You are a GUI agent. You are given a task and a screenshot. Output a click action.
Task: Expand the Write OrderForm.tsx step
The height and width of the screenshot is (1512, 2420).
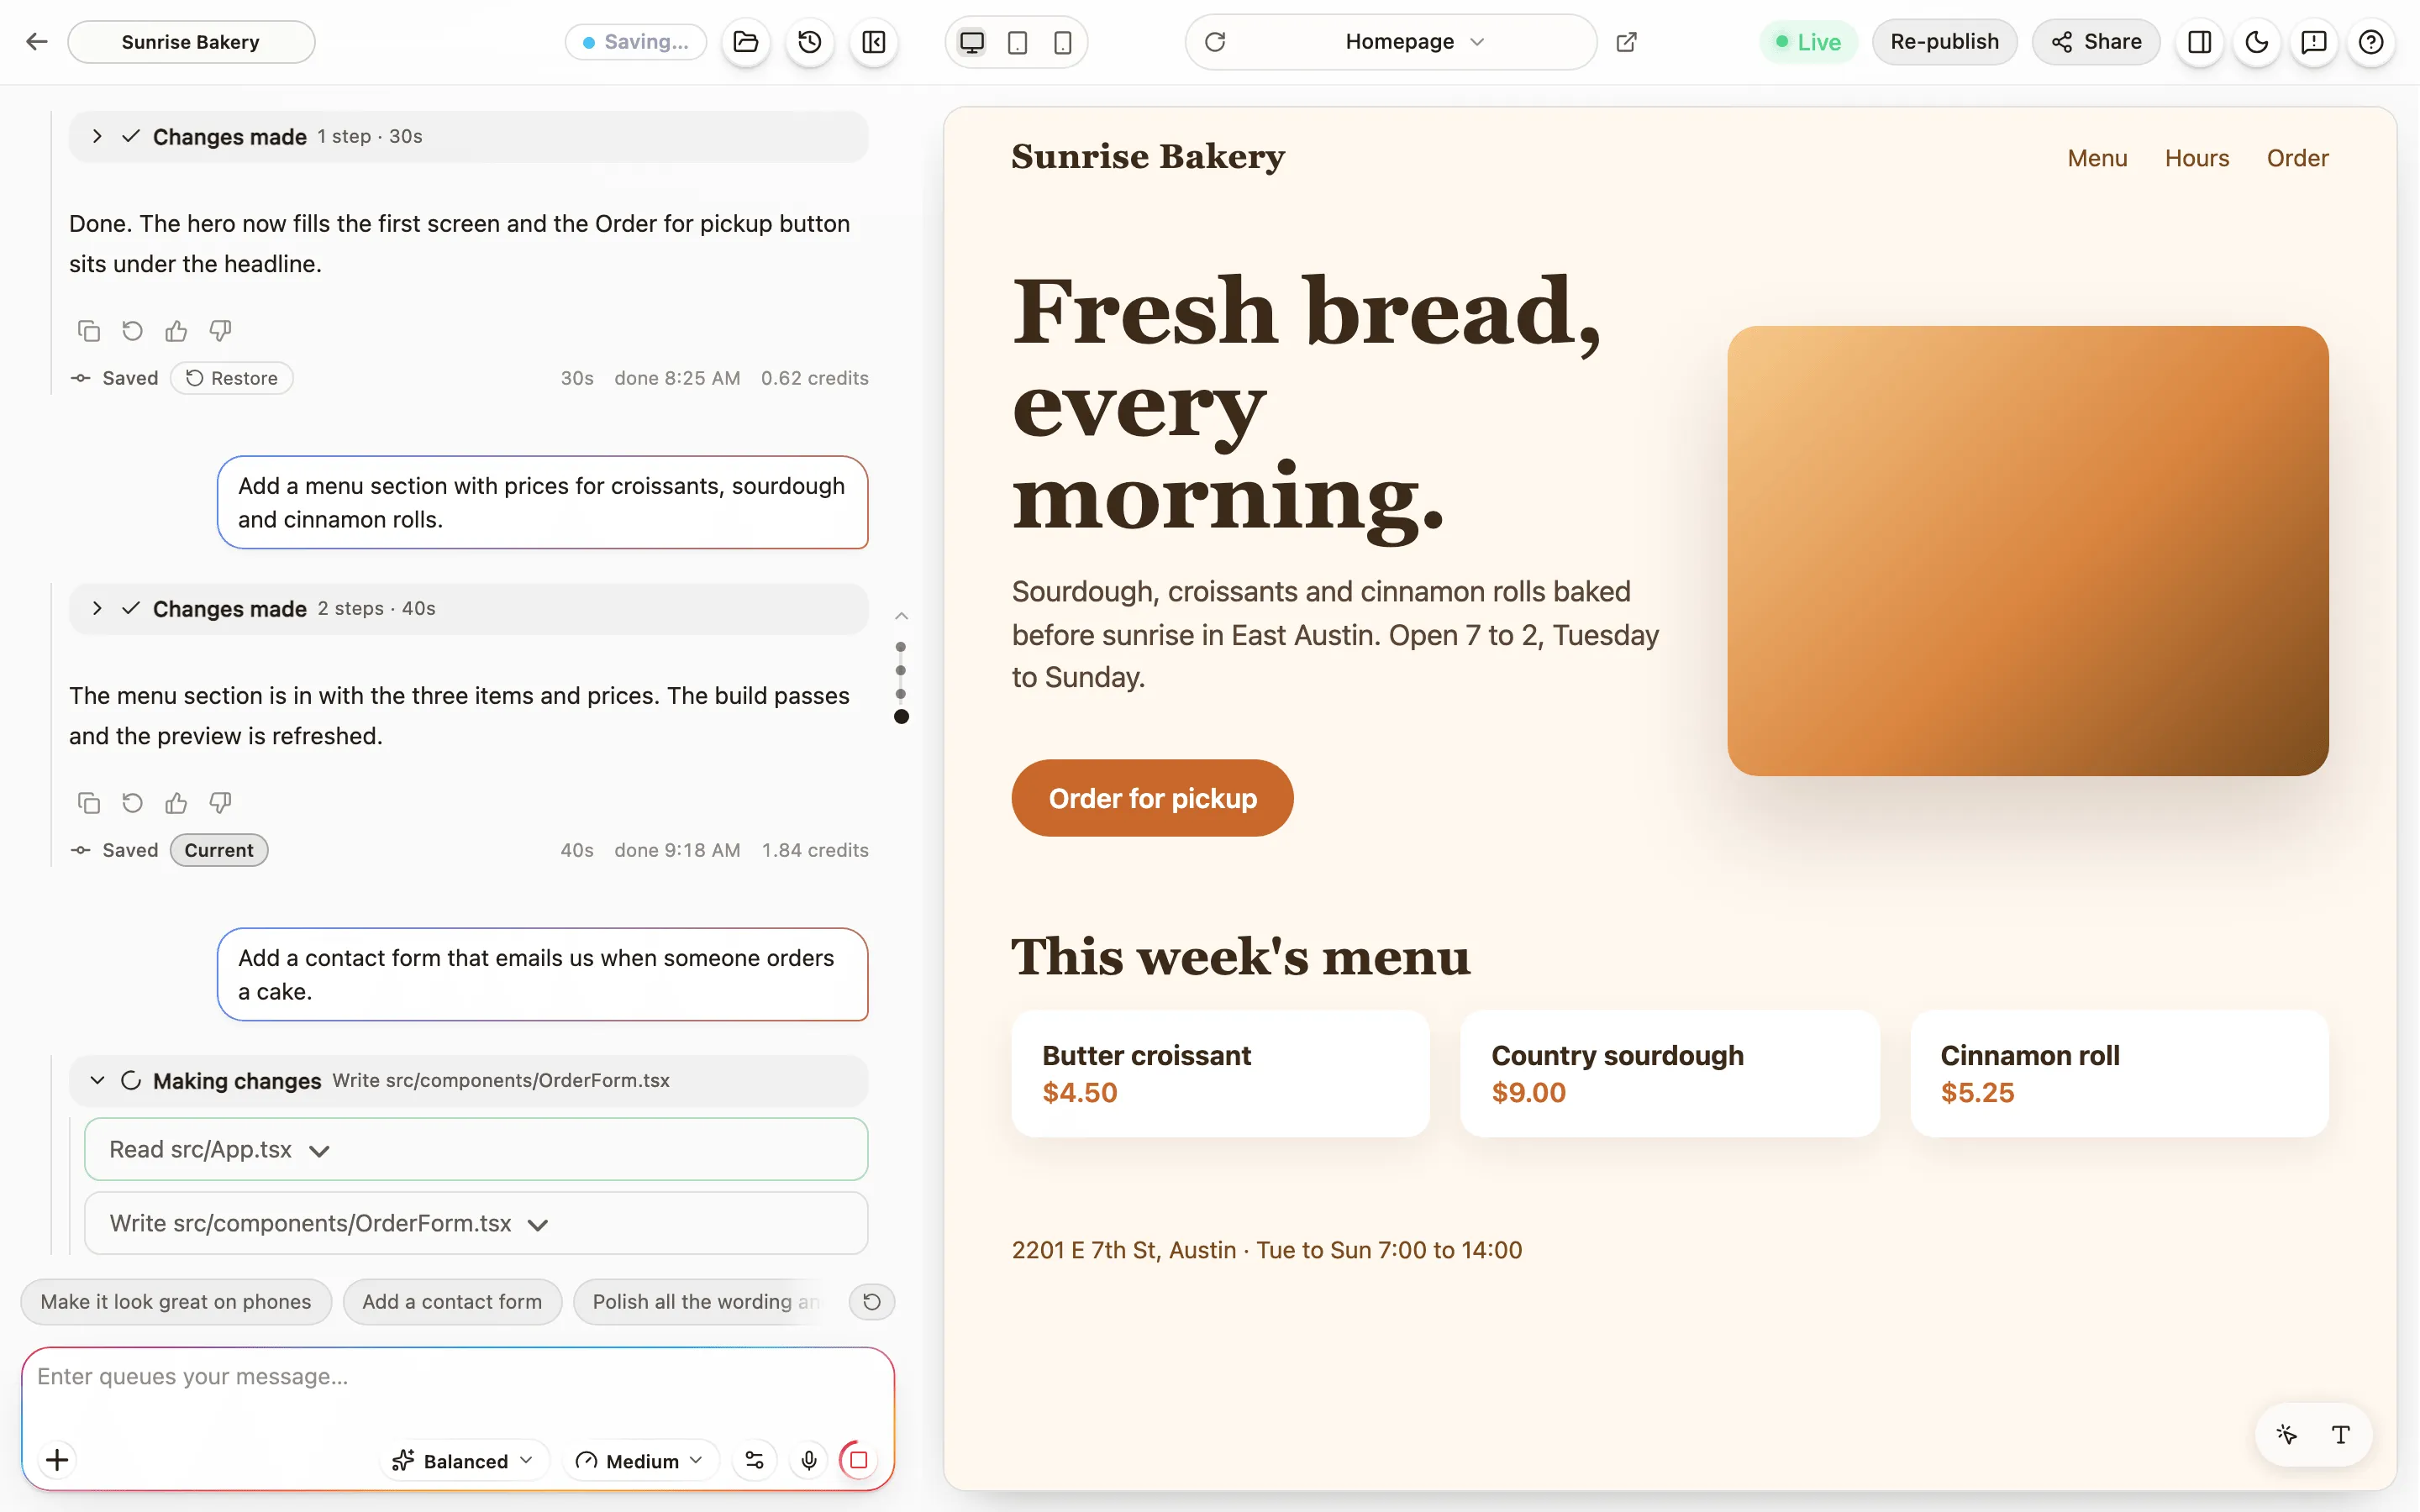click(x=476, y=1223)
